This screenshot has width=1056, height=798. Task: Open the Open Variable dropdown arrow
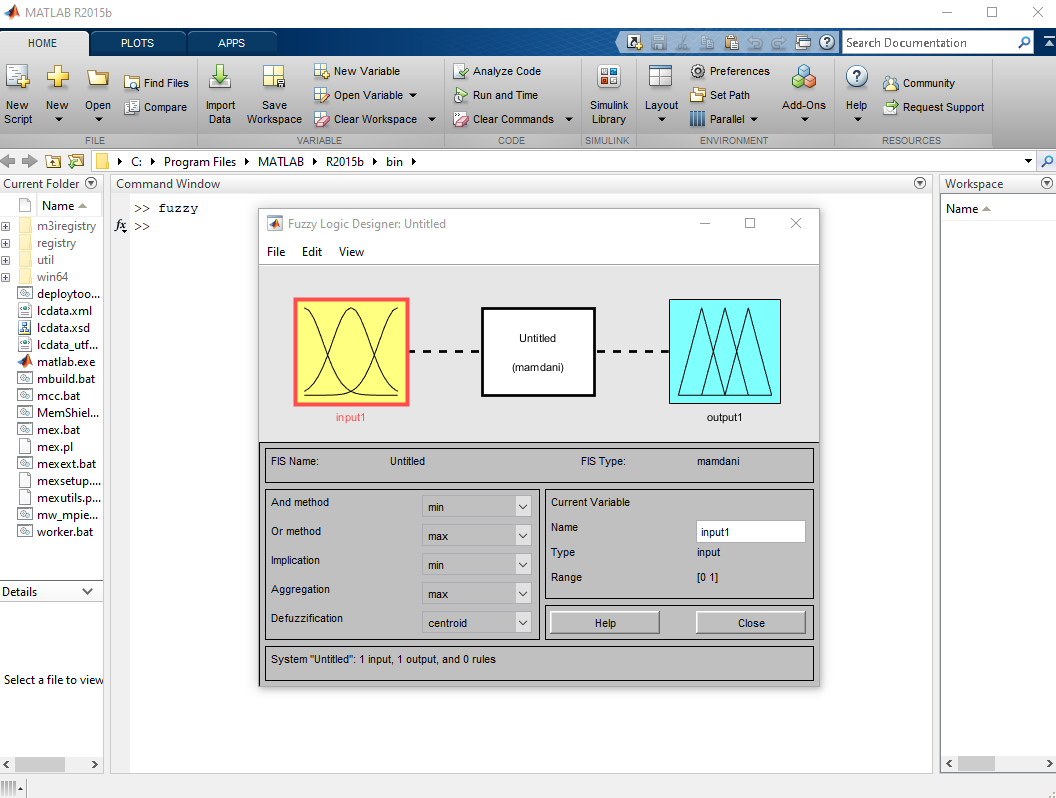[413, 95]
